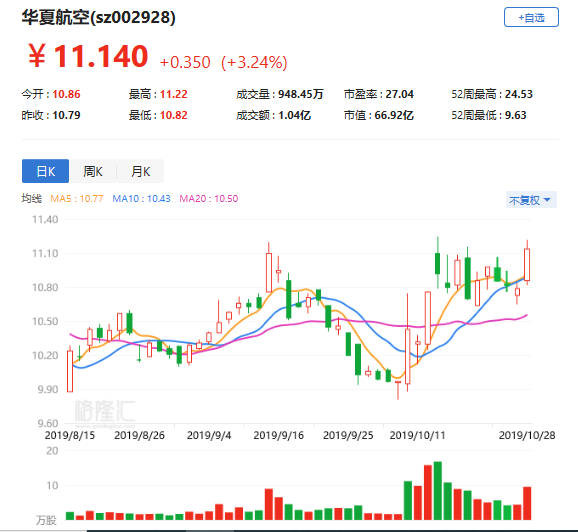The image size is (578, 532).
Task: Click the 市盈率 value 27.04
Action: coord(400,94)
